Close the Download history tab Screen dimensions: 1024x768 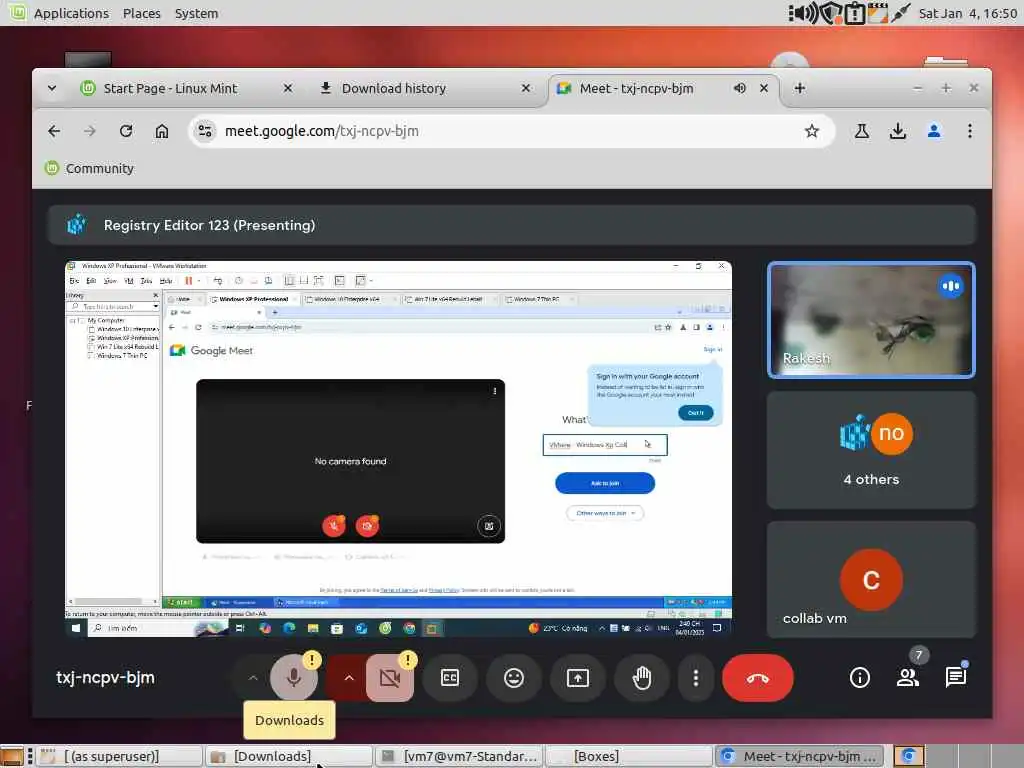(526, 88)
